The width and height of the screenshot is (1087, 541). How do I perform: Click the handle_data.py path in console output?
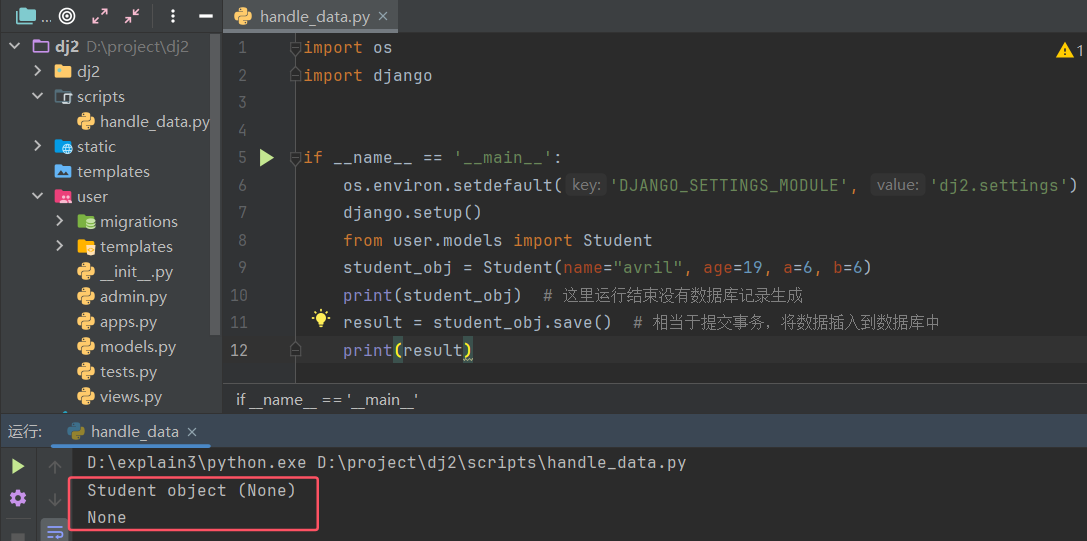click(x=502, y=463)
